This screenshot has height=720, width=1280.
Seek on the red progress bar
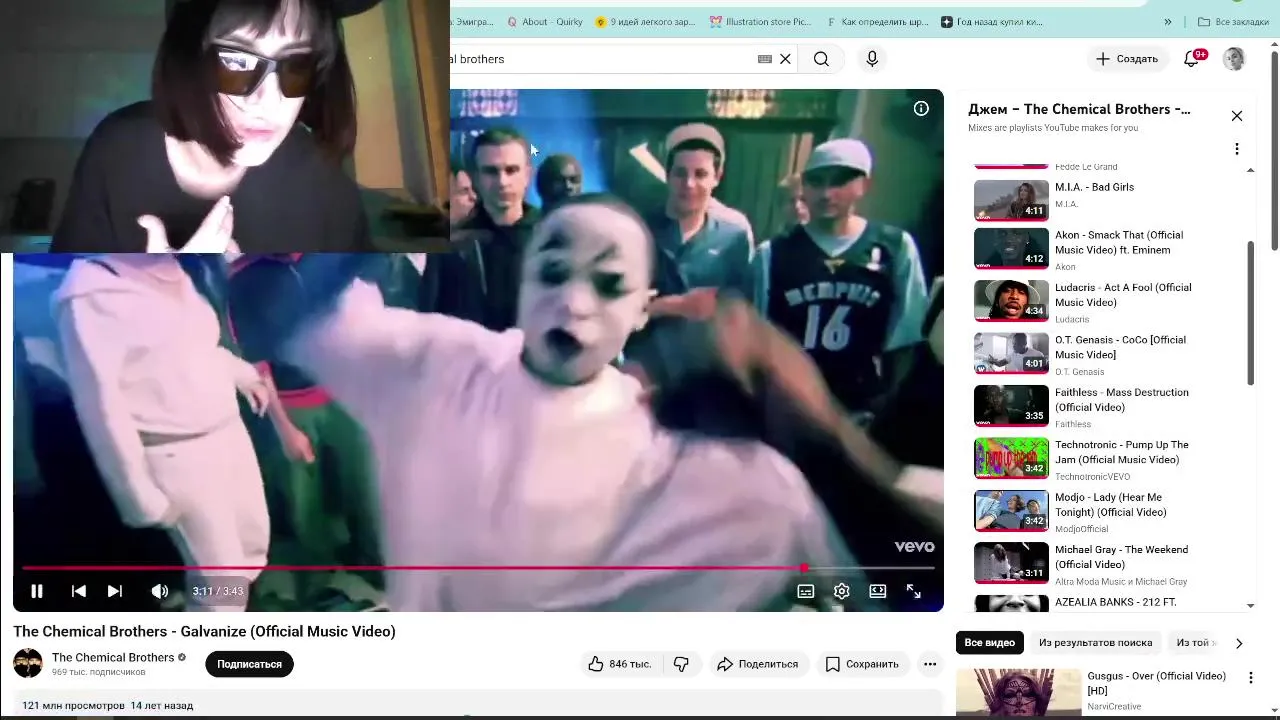(478, 568)
